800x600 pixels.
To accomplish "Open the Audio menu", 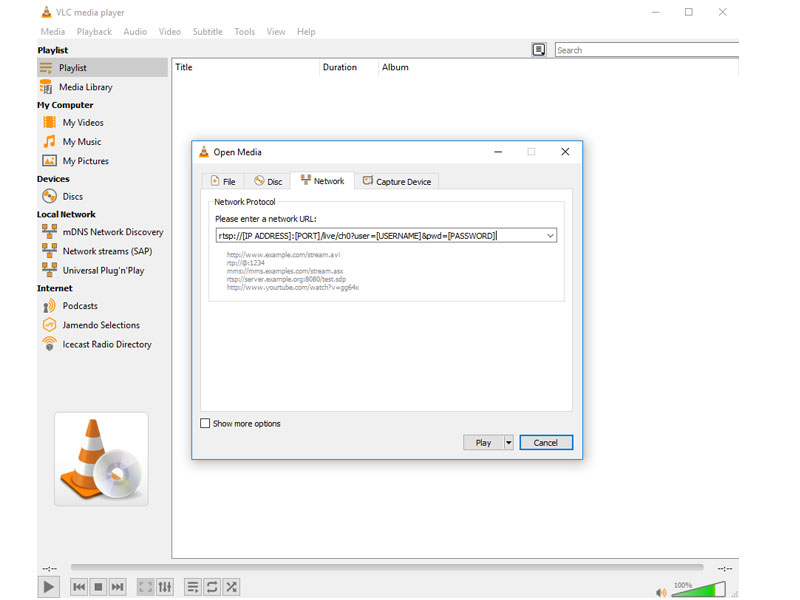I will (135, 32).
